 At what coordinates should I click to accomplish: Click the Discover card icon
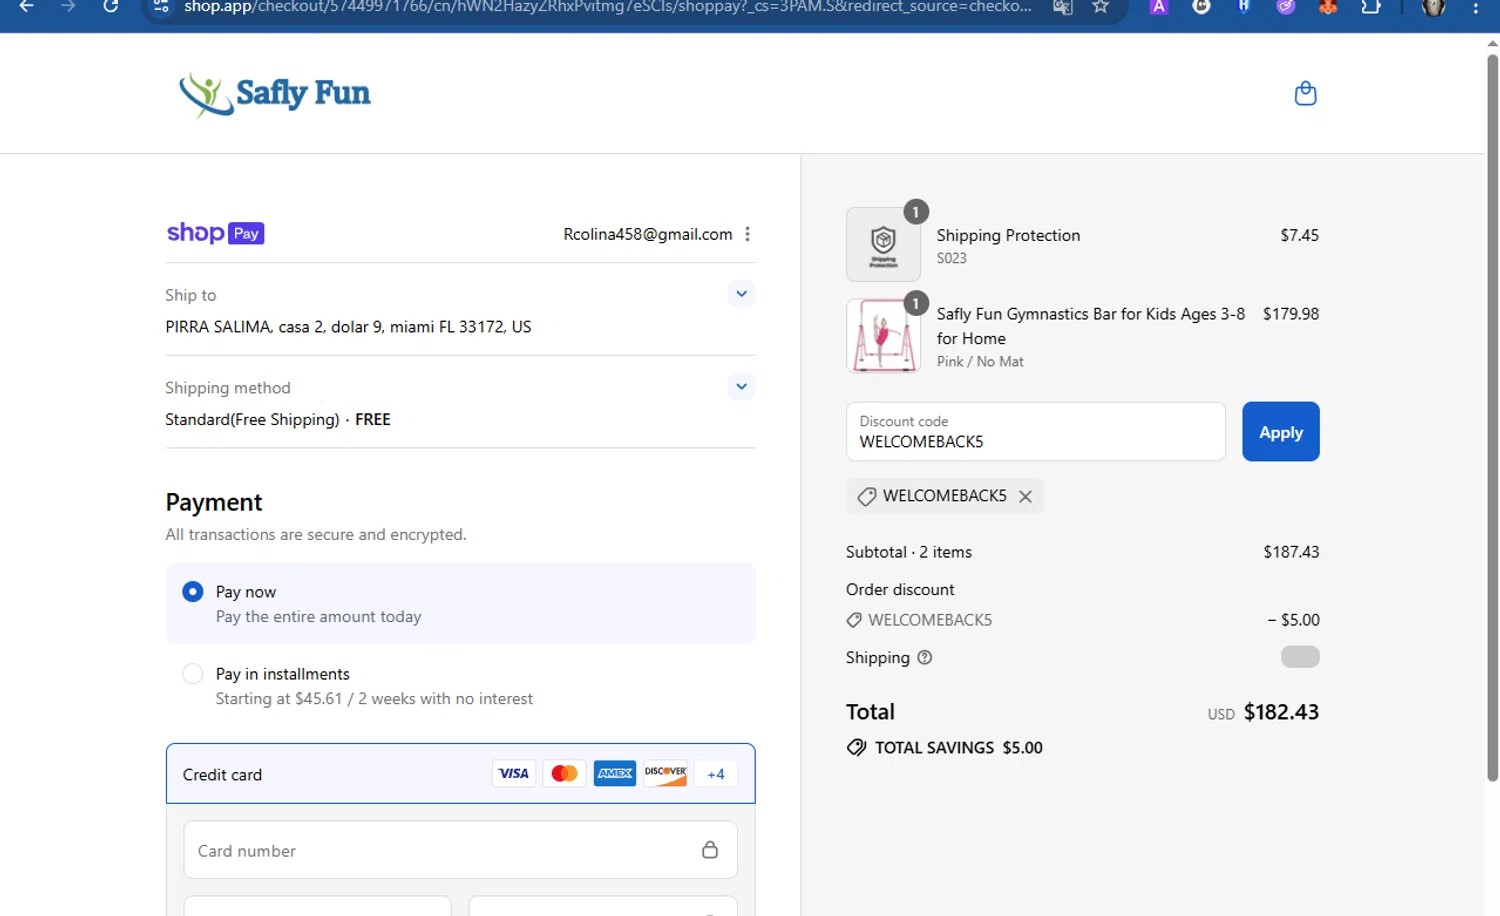[x=665, y=774]
